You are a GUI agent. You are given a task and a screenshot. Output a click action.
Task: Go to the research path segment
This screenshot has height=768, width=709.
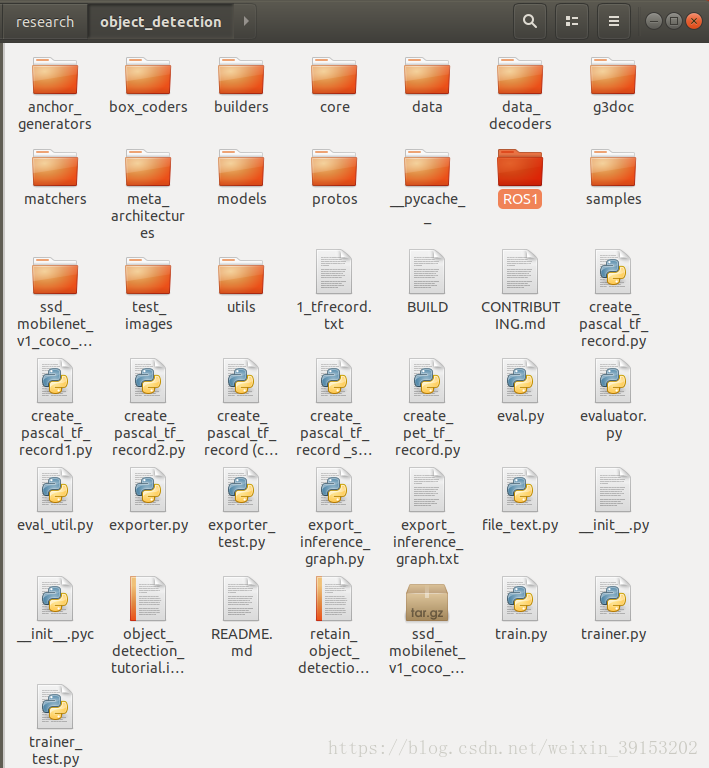pos(45,22)
